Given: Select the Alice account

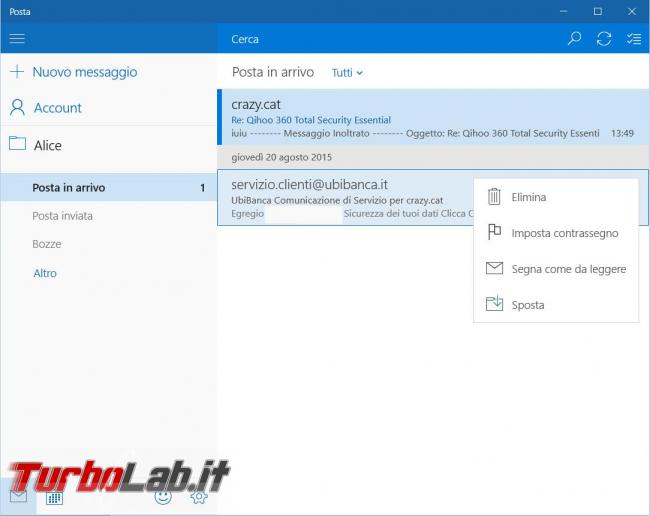Looking at the screenshot, I should click(x=48, y=145).
